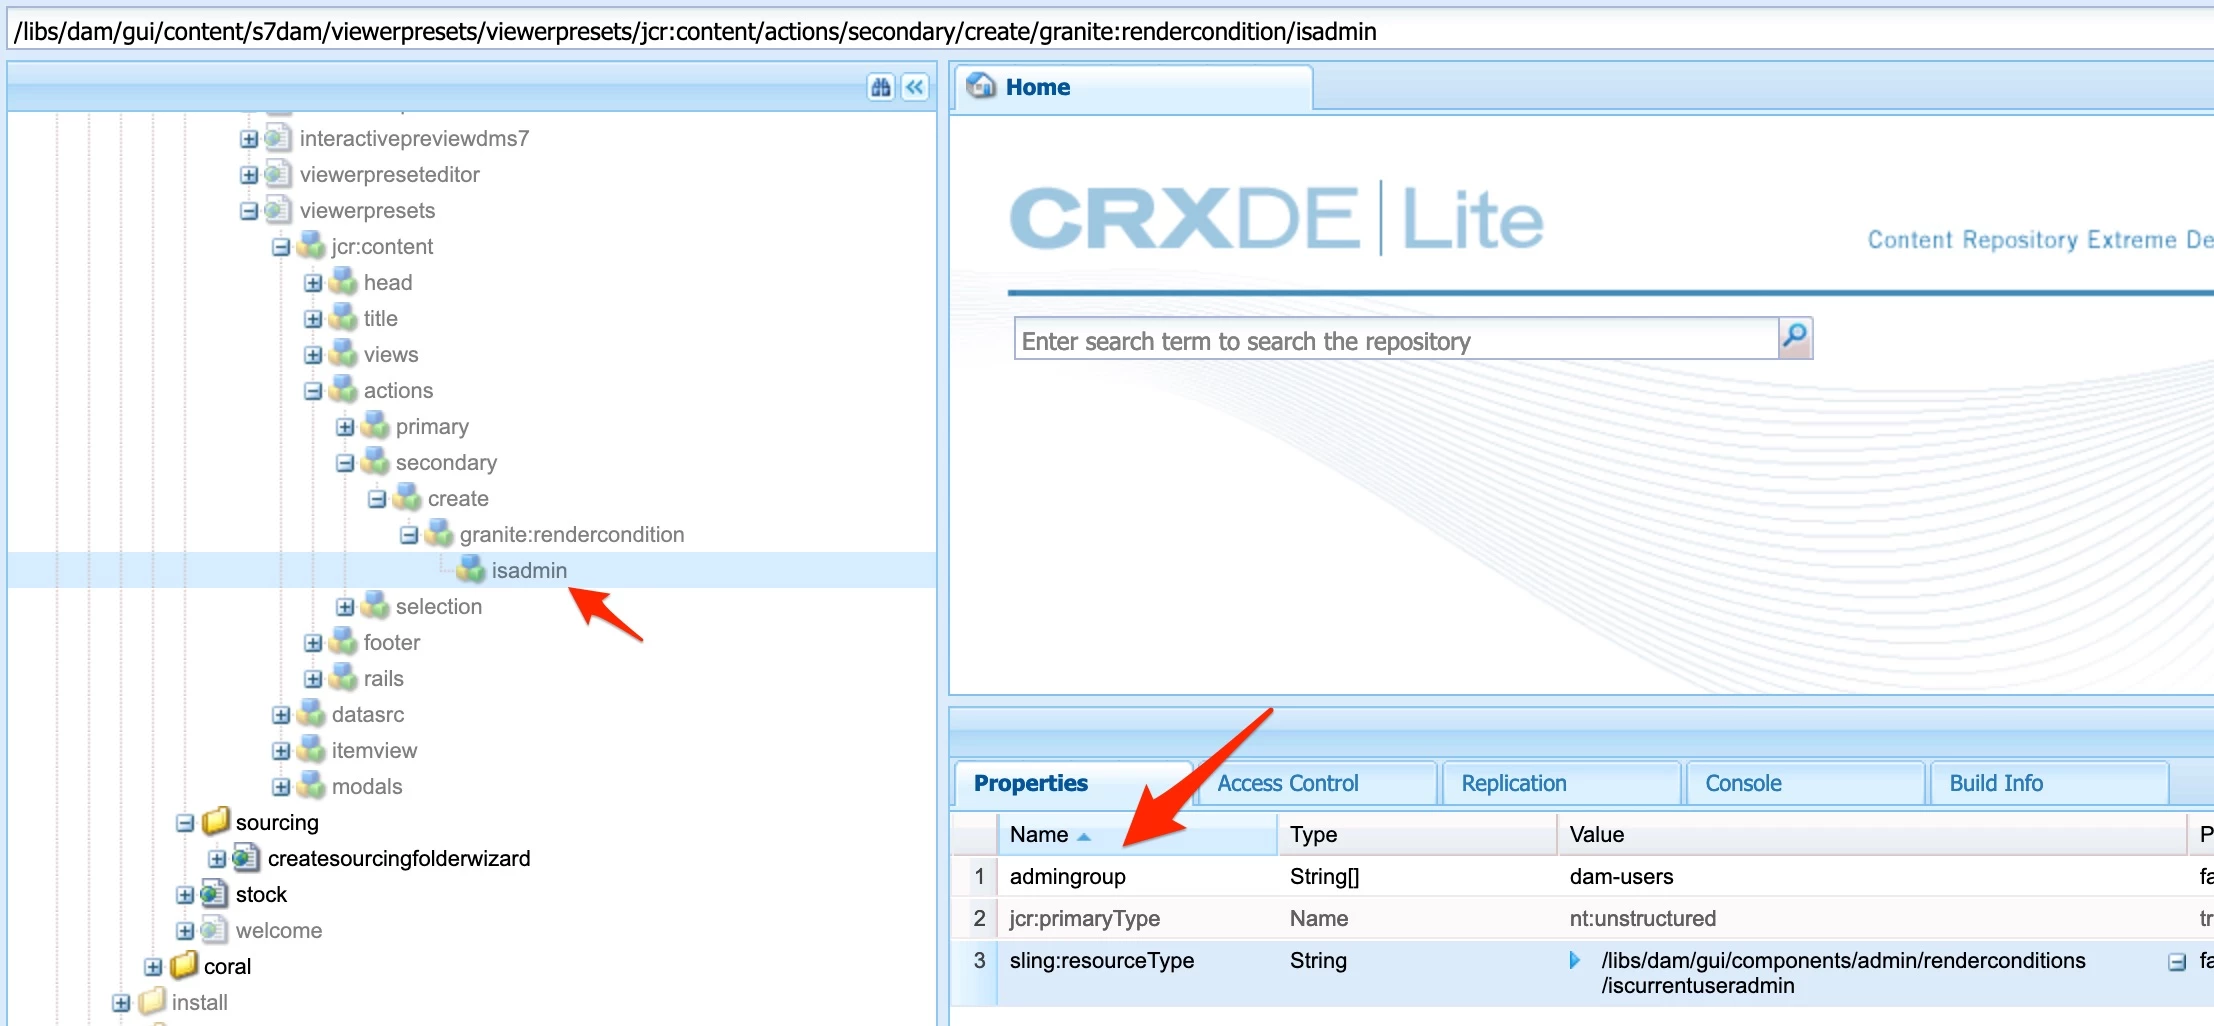Image resolution: width=2214 pixels, height=1026 pixels.
Task: Expand the interactivepreviewdms7 node
Action: [x=249, y=139]
